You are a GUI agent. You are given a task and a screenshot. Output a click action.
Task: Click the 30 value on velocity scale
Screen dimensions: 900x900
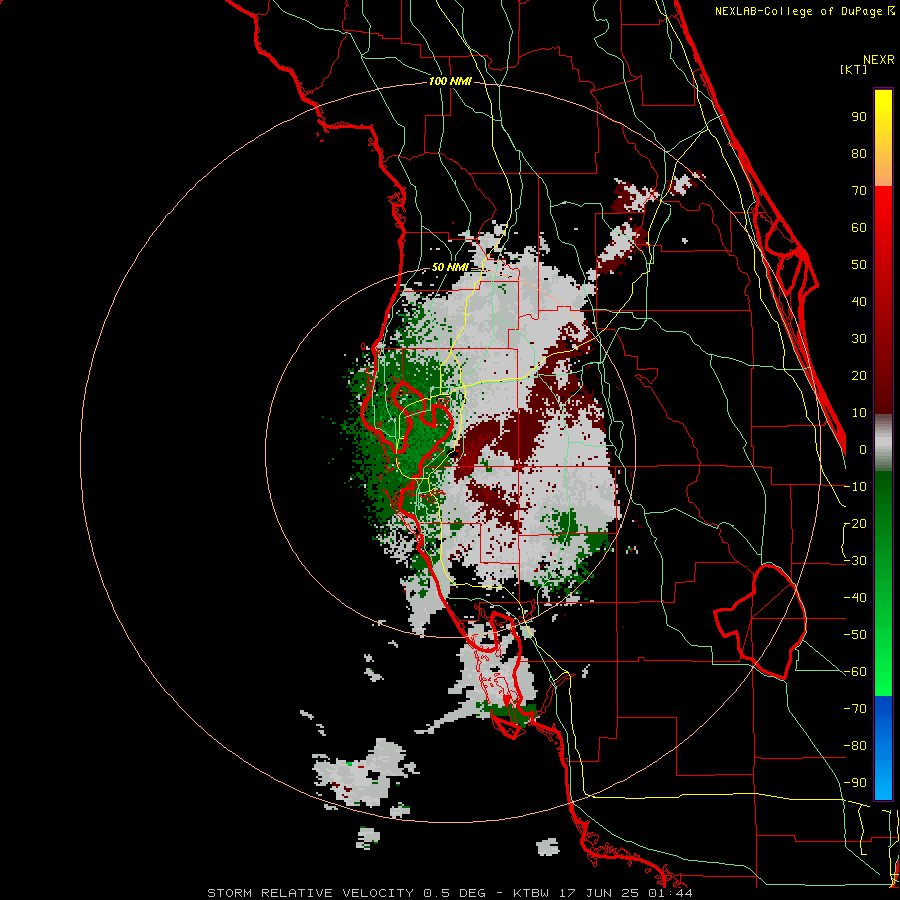coord(859,339)
